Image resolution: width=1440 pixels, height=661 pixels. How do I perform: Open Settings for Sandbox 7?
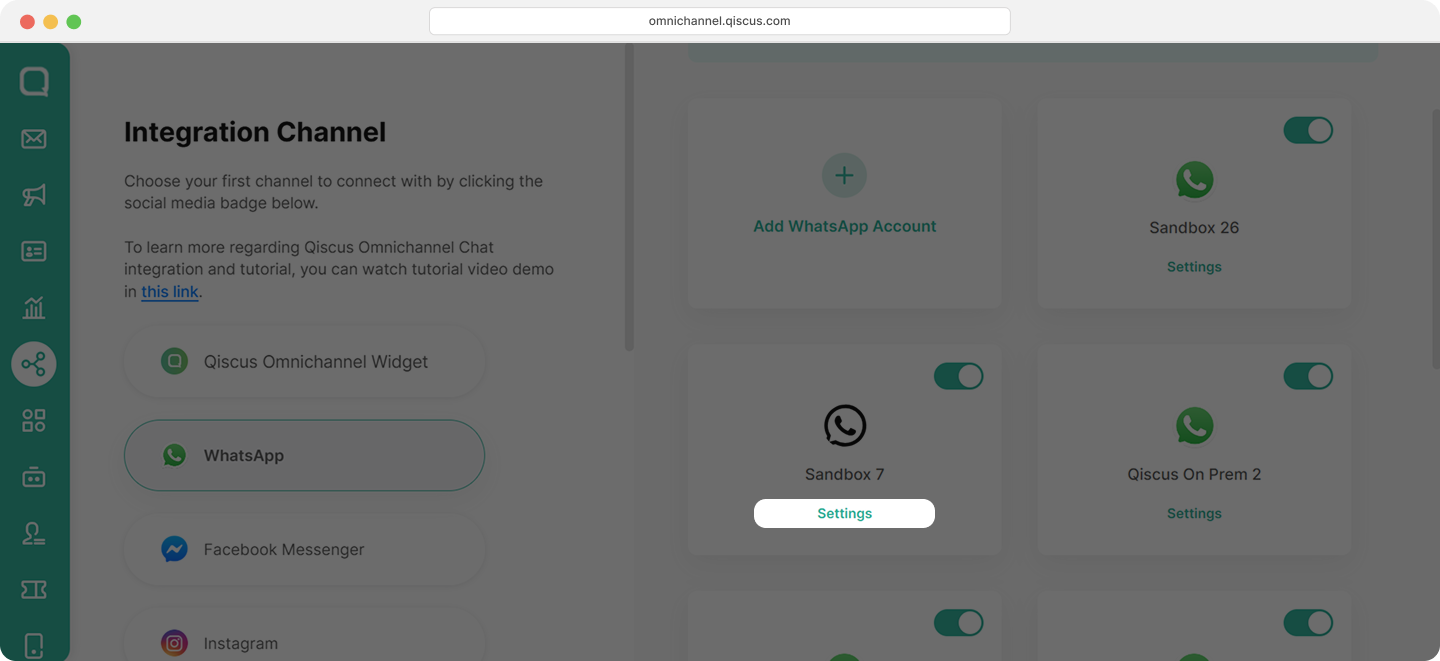[x=844, y=513]
